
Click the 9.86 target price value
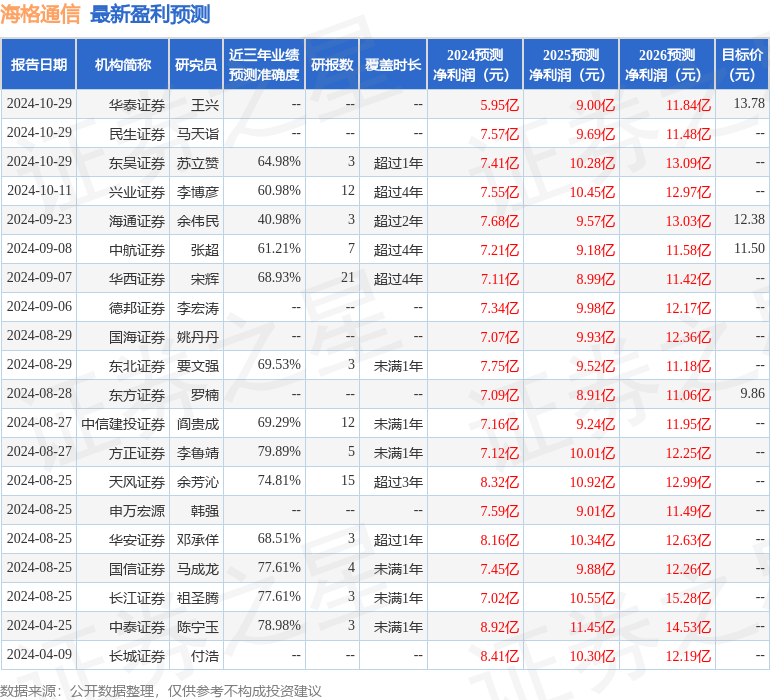[x=752, y=393]
